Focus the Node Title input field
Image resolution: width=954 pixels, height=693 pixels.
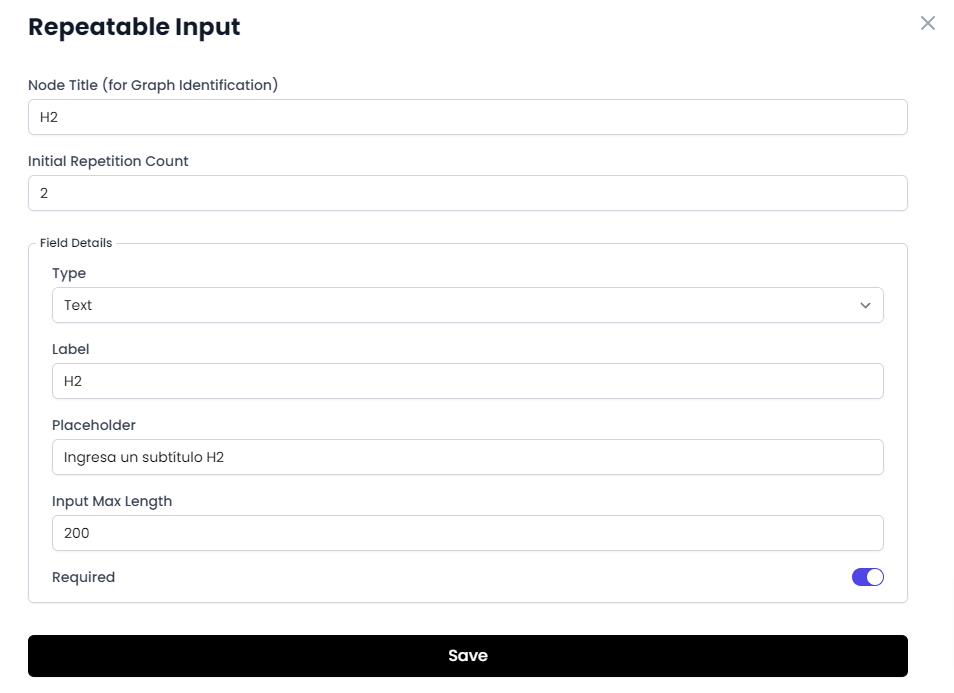tap(467, 117)
